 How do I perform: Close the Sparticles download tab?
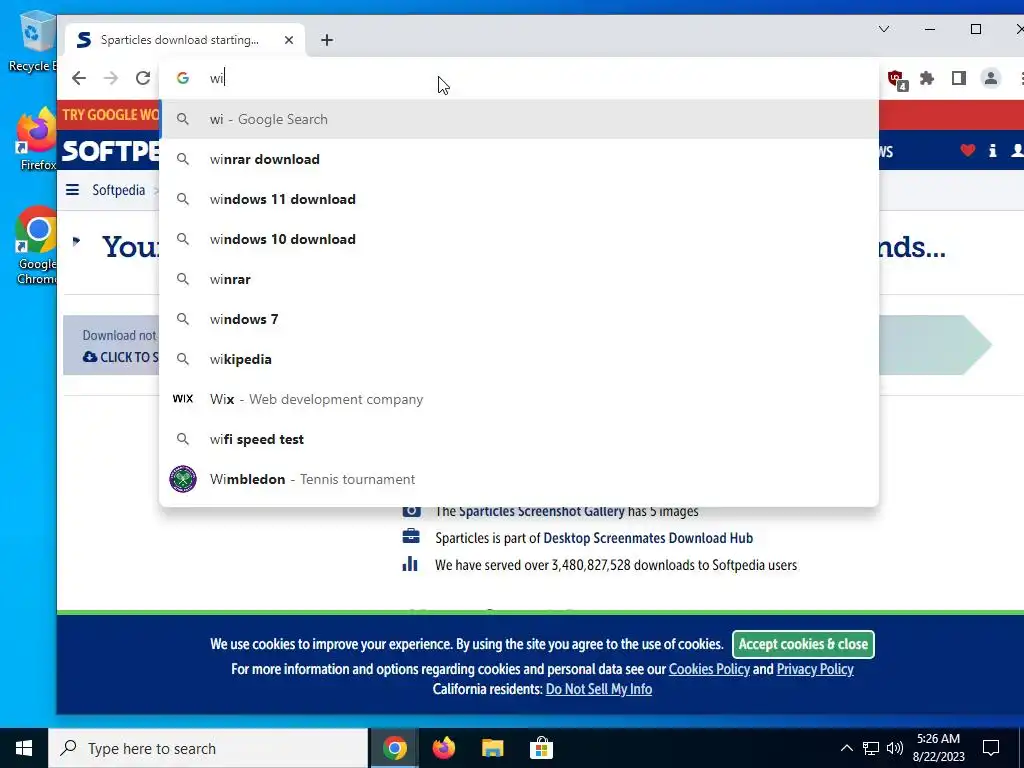[x=289, y=40]
